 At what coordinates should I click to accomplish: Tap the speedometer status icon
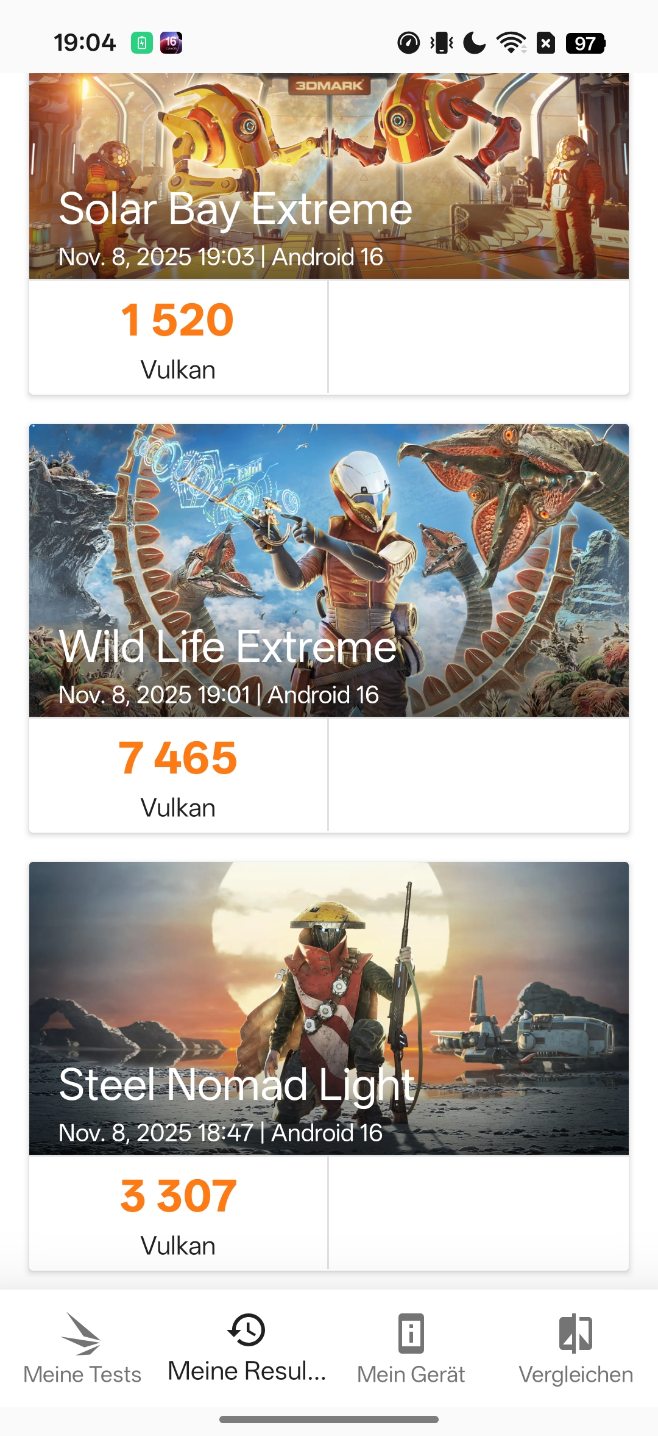click(x=408, y=43)
